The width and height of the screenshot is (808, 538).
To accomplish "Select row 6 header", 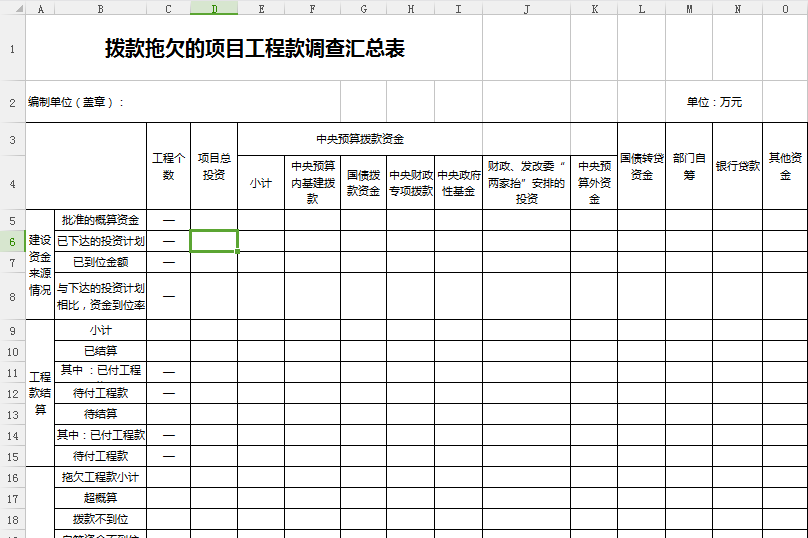I will pos(12,241).
